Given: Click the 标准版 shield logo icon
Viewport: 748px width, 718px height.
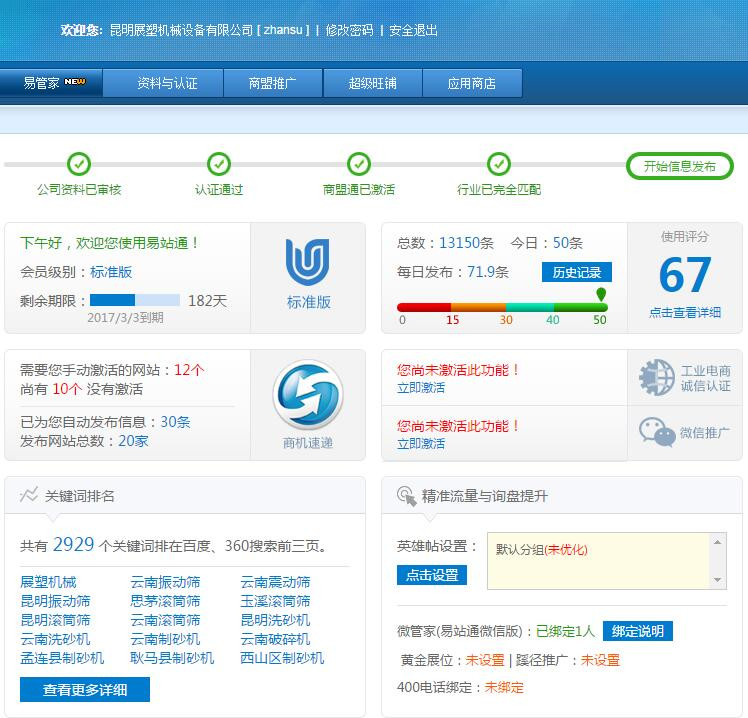Looking at the screenshot, I should pos(308,262).
